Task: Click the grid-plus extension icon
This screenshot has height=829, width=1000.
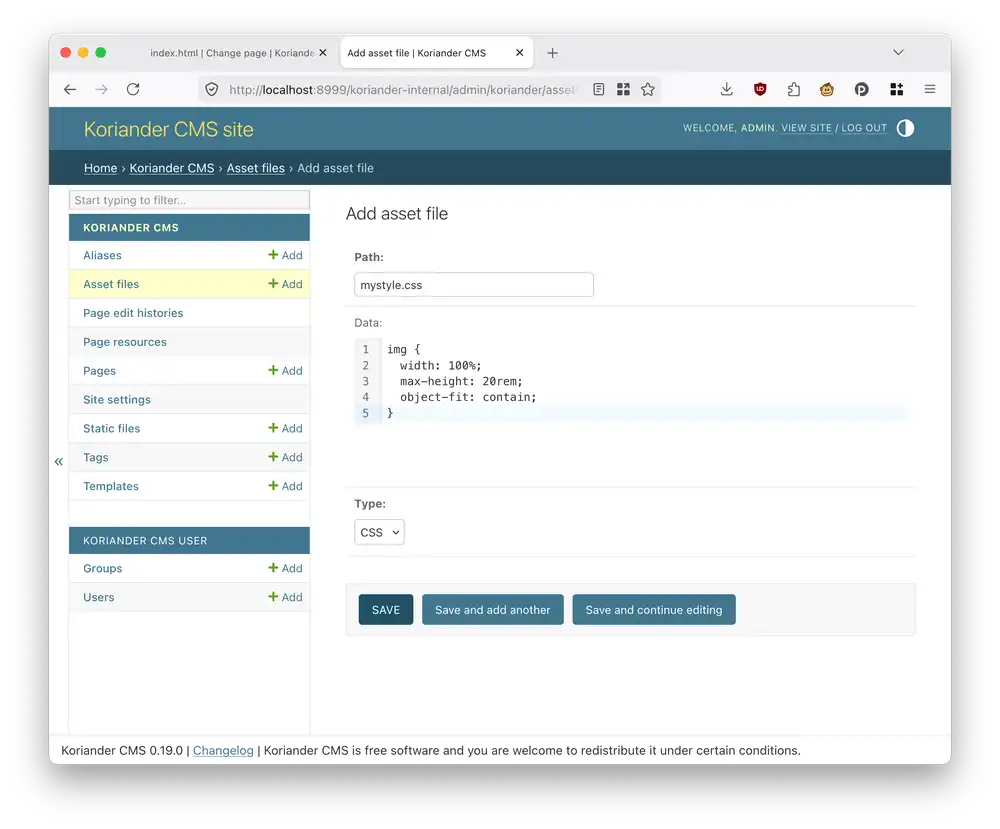Action: (x=896, y=89)
